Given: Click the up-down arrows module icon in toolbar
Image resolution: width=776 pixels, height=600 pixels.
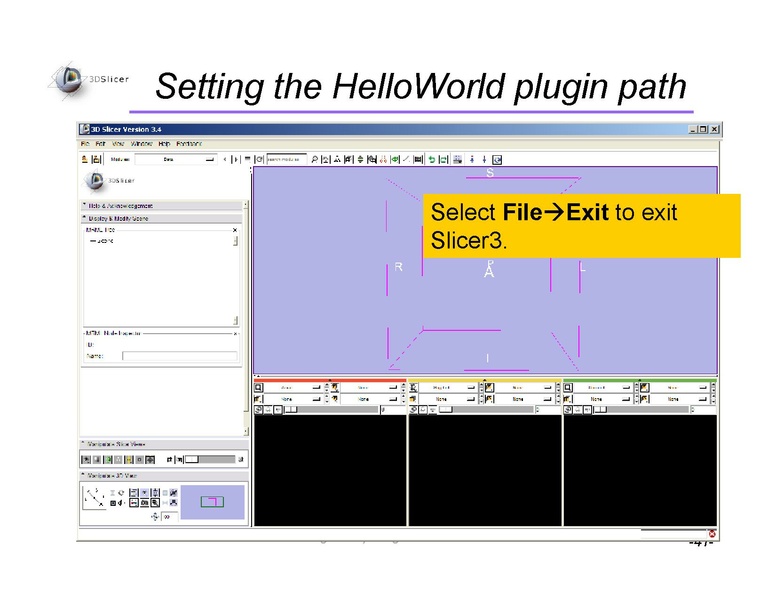Looking at the screenshot, I should pos(361,159).
